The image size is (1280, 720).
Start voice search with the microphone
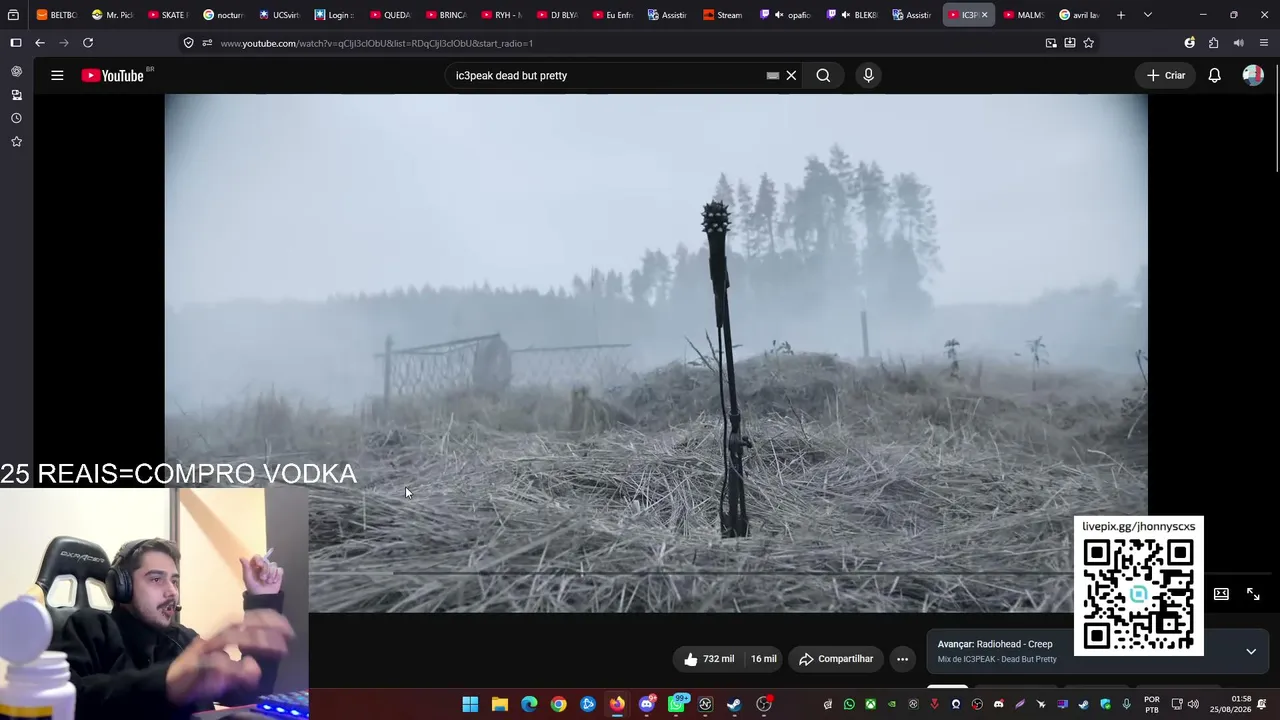pos(868,75)
